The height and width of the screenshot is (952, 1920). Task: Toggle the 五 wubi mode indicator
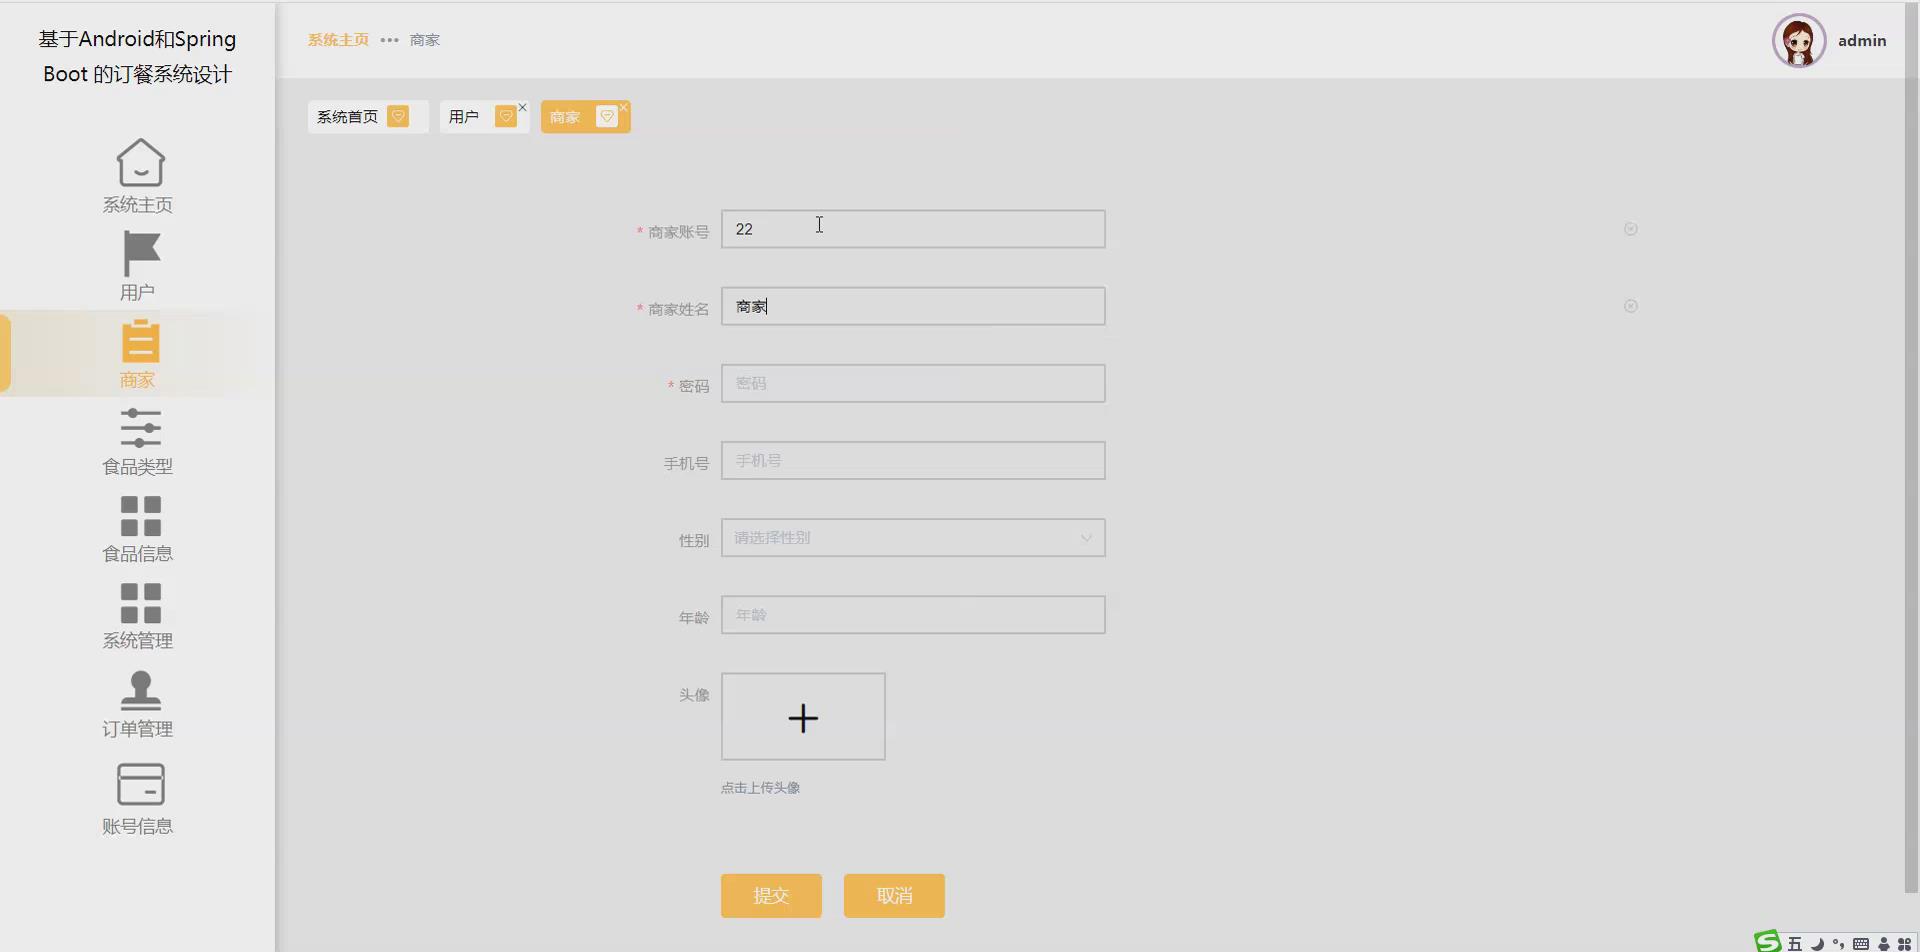pos(1795,944)
